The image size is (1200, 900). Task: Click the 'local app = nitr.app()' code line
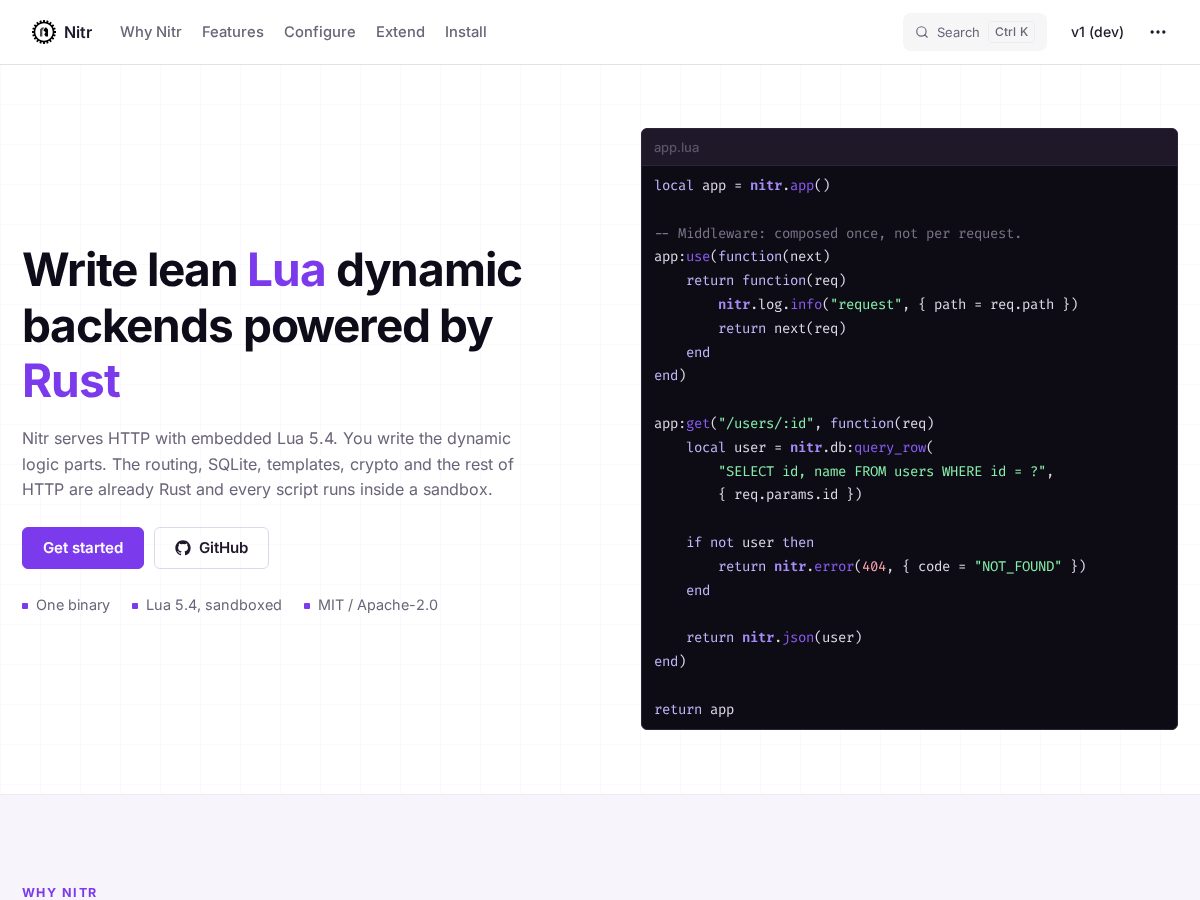point(742,185)
